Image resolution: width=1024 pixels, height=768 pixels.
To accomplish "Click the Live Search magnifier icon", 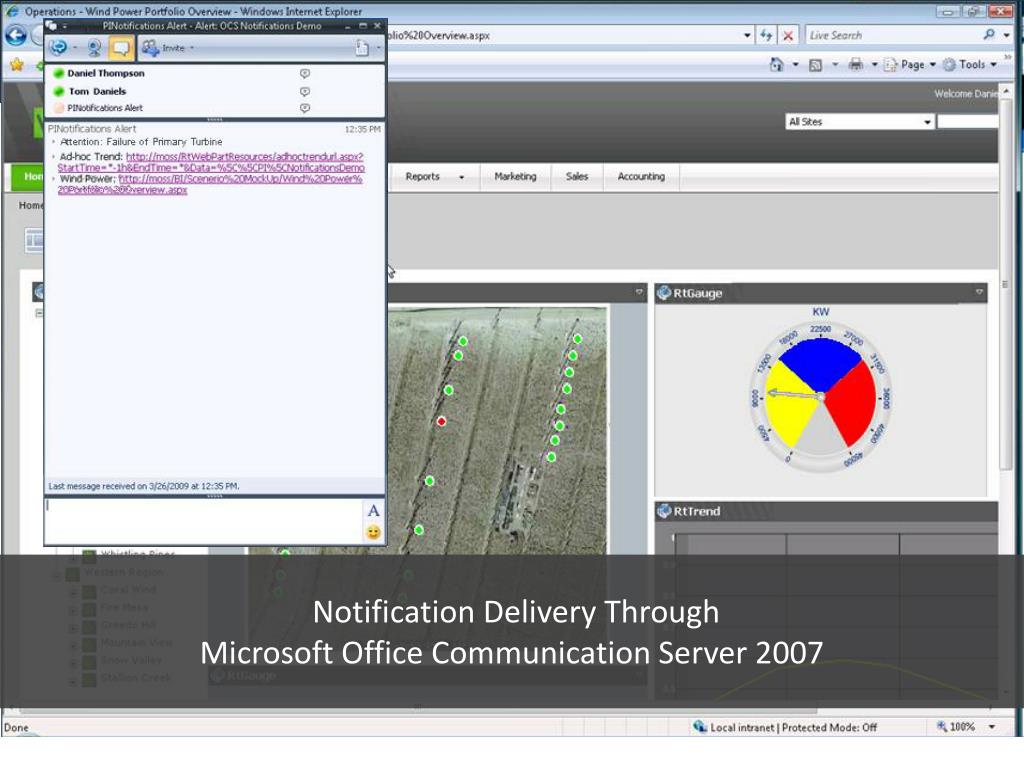I will pos(989,35).
